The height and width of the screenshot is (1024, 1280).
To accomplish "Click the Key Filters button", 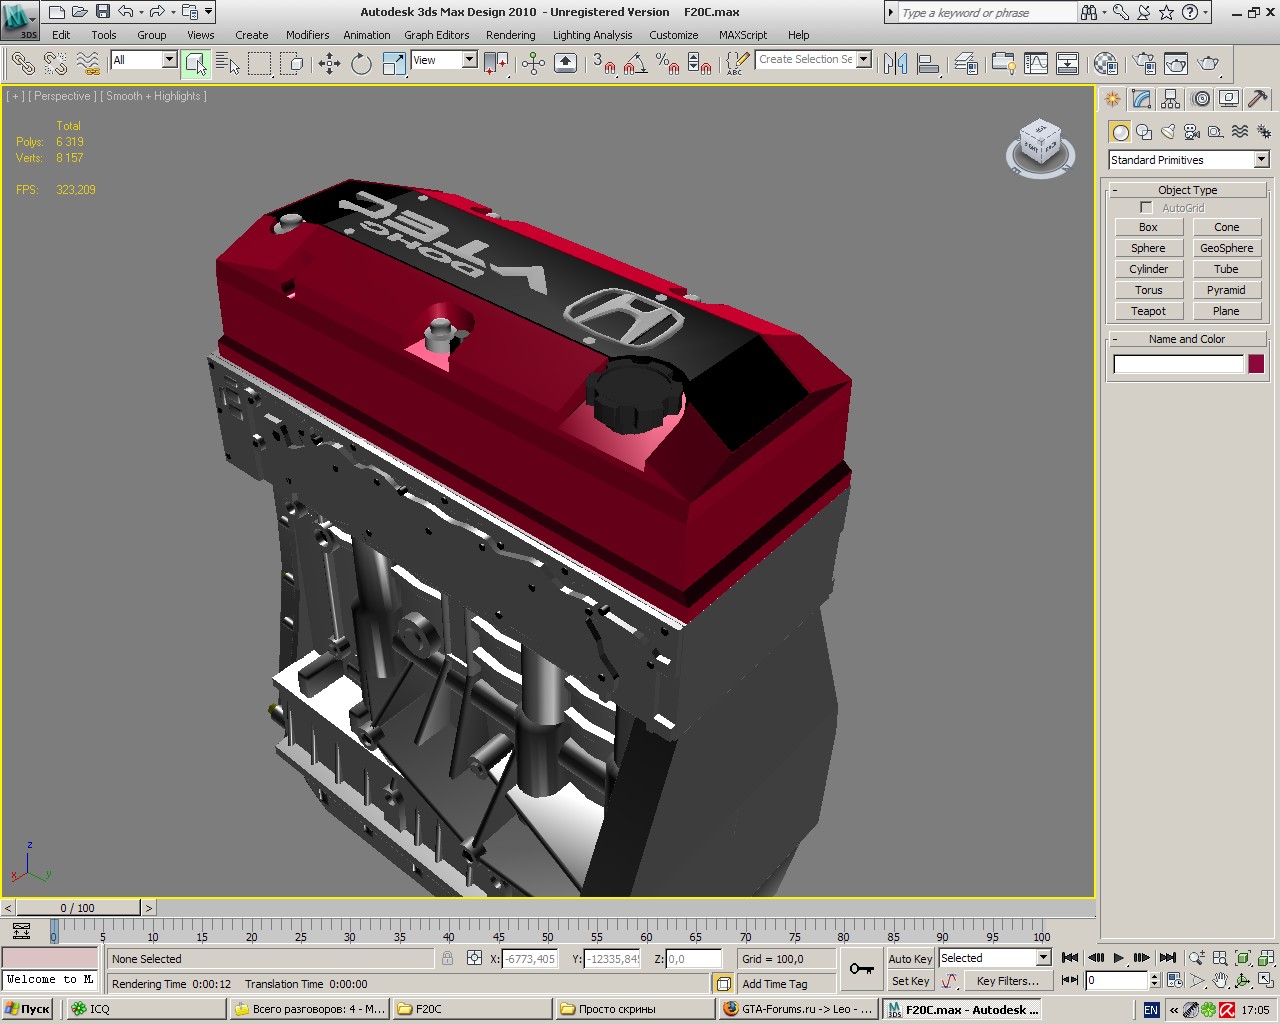I will [x=1007, y=981].
